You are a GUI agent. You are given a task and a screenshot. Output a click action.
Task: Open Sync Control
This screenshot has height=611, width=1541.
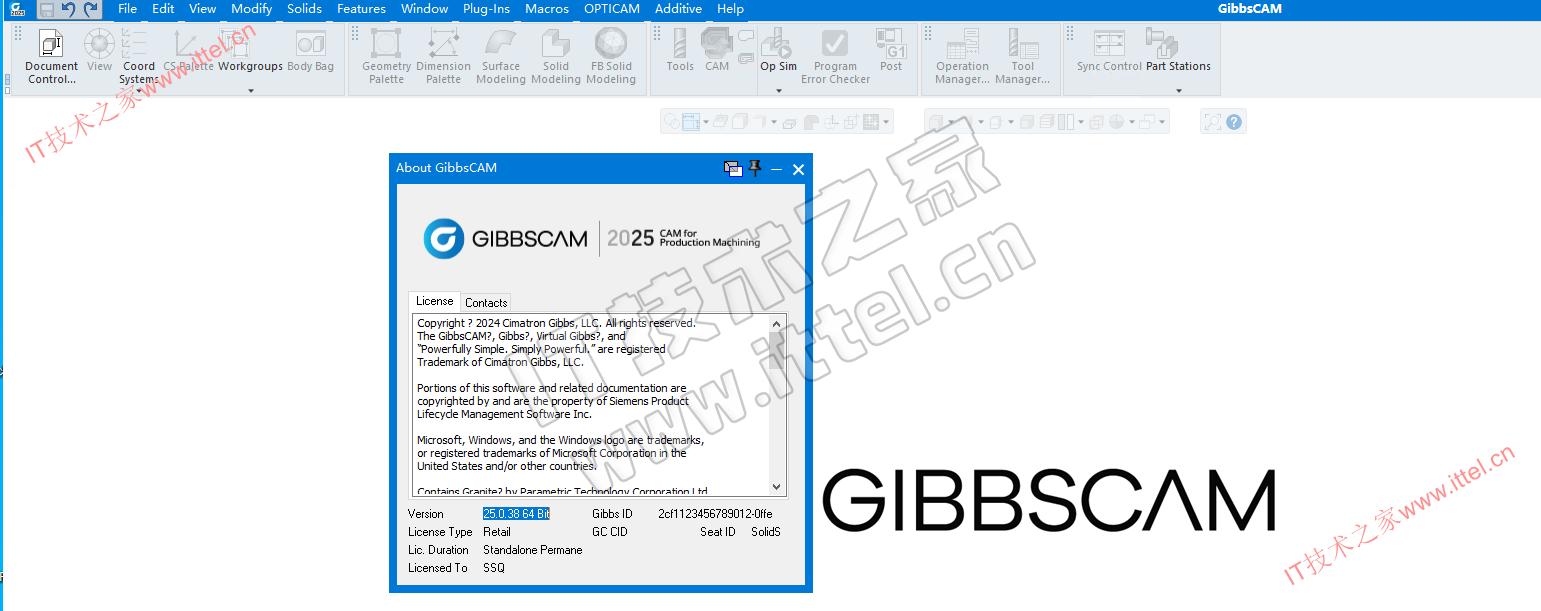tap(1109, 51)
